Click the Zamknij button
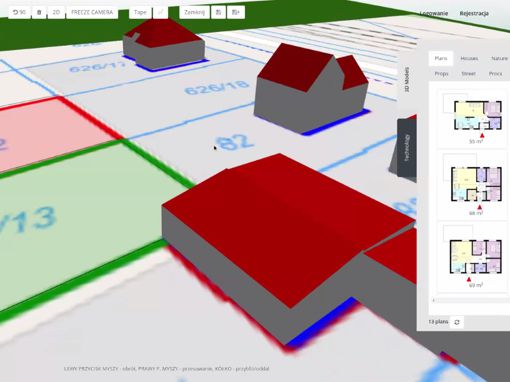This screenshot has height=382, width=510. coord(194,12)
